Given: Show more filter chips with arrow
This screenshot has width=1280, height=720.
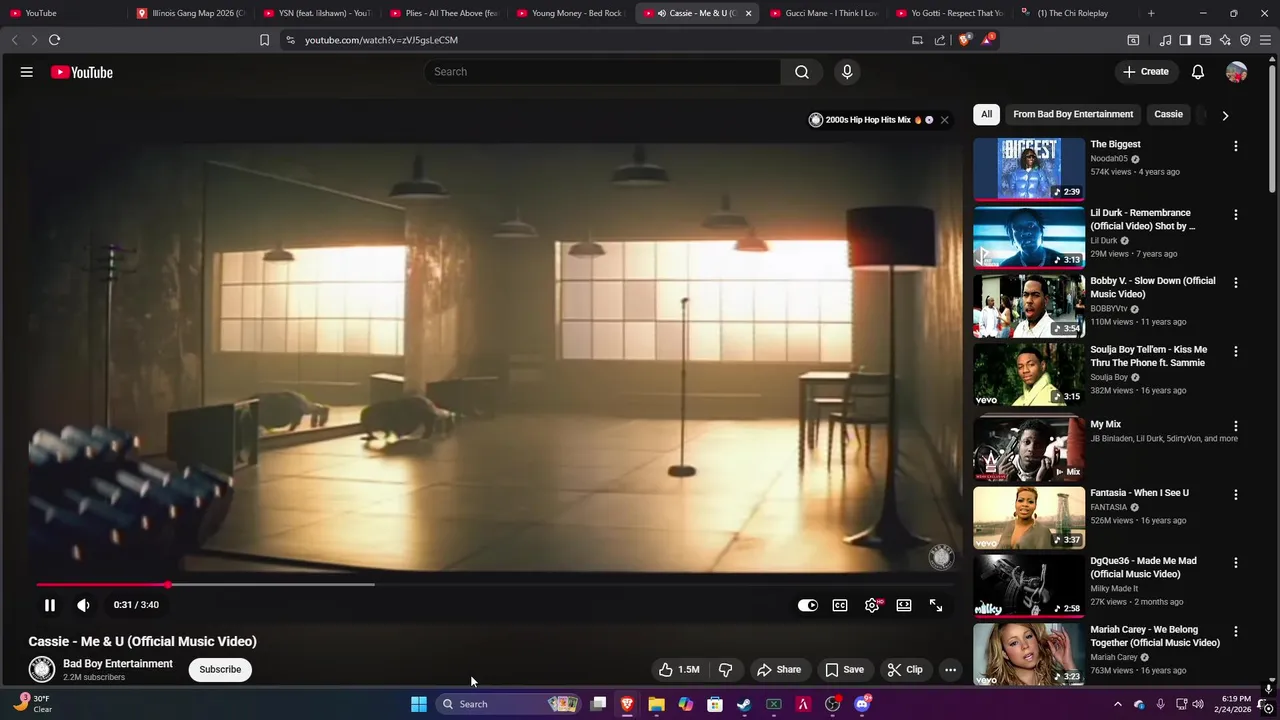Looking at the screenshot, I should pos(1225,115).
